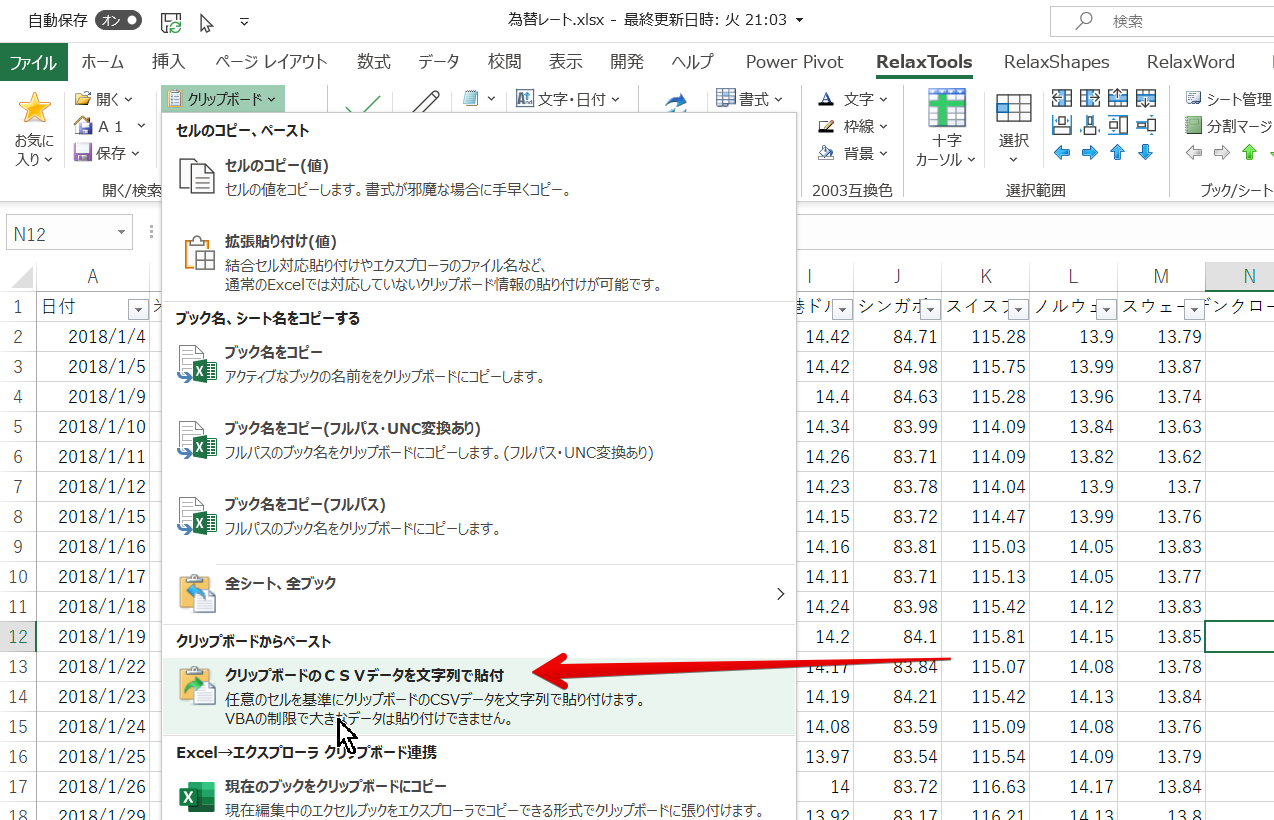This screenshot has height=820, width=1274.
Task: Click the blue up arrow in 選択範囲
Action: 1118,153
